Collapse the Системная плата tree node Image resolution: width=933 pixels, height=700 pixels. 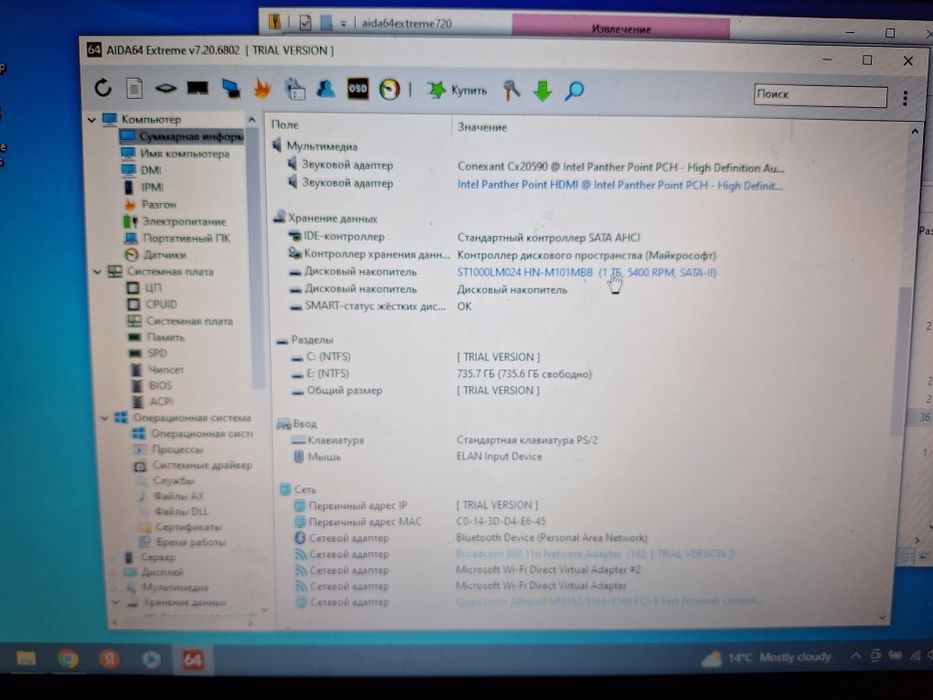click(x=98, y=271)
